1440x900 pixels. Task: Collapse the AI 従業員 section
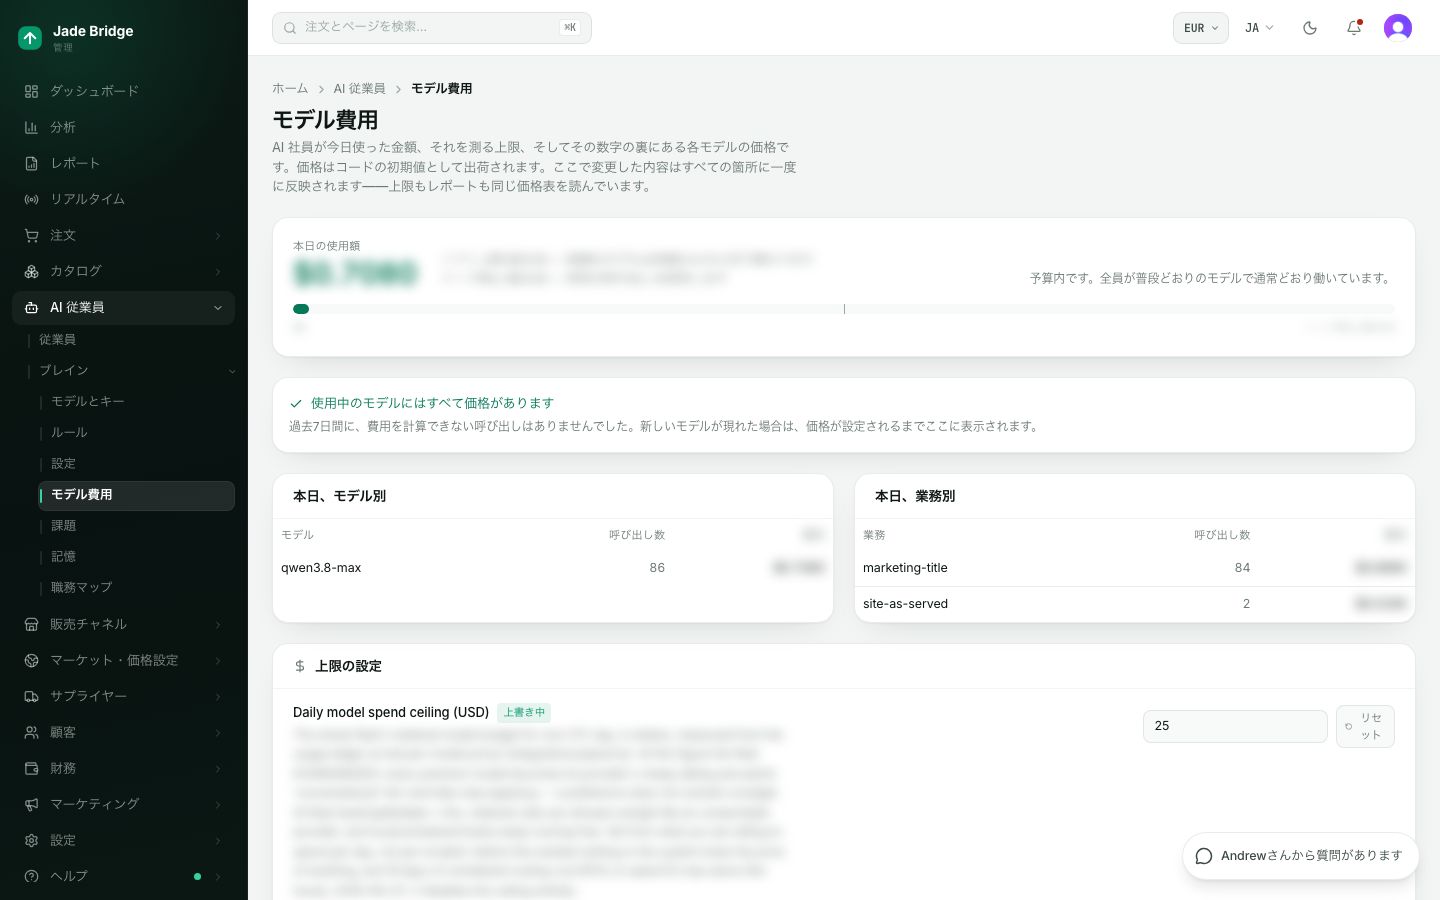pyautogui.click(x=123, y=307)
